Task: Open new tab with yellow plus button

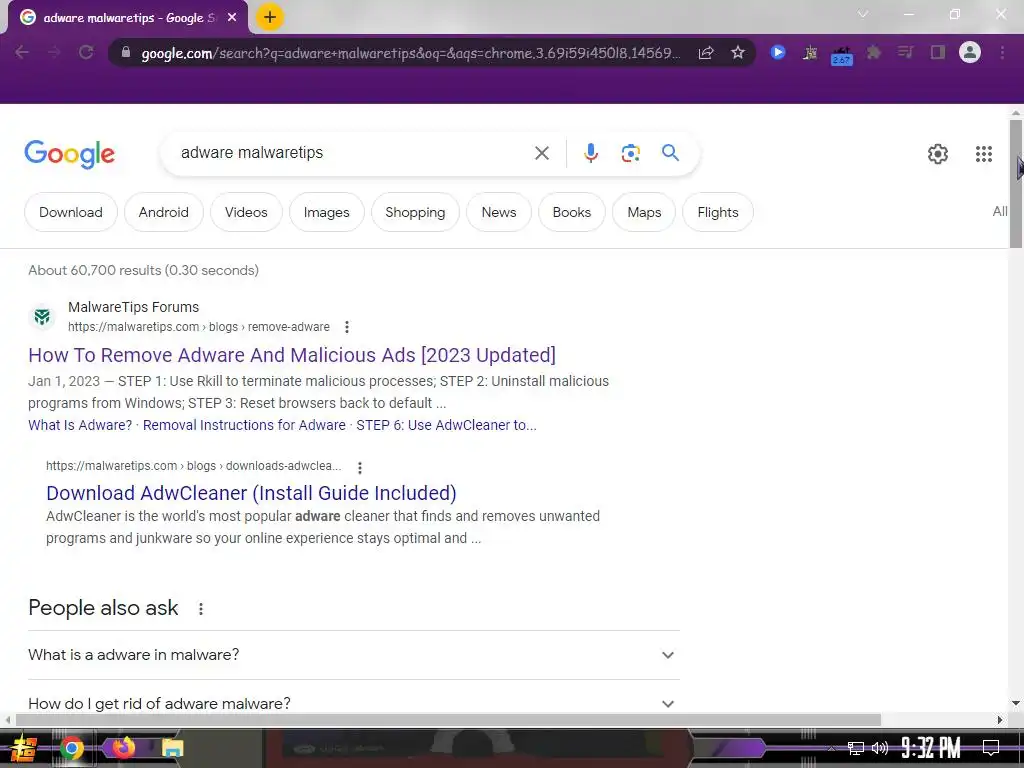Action: [270, 17]
